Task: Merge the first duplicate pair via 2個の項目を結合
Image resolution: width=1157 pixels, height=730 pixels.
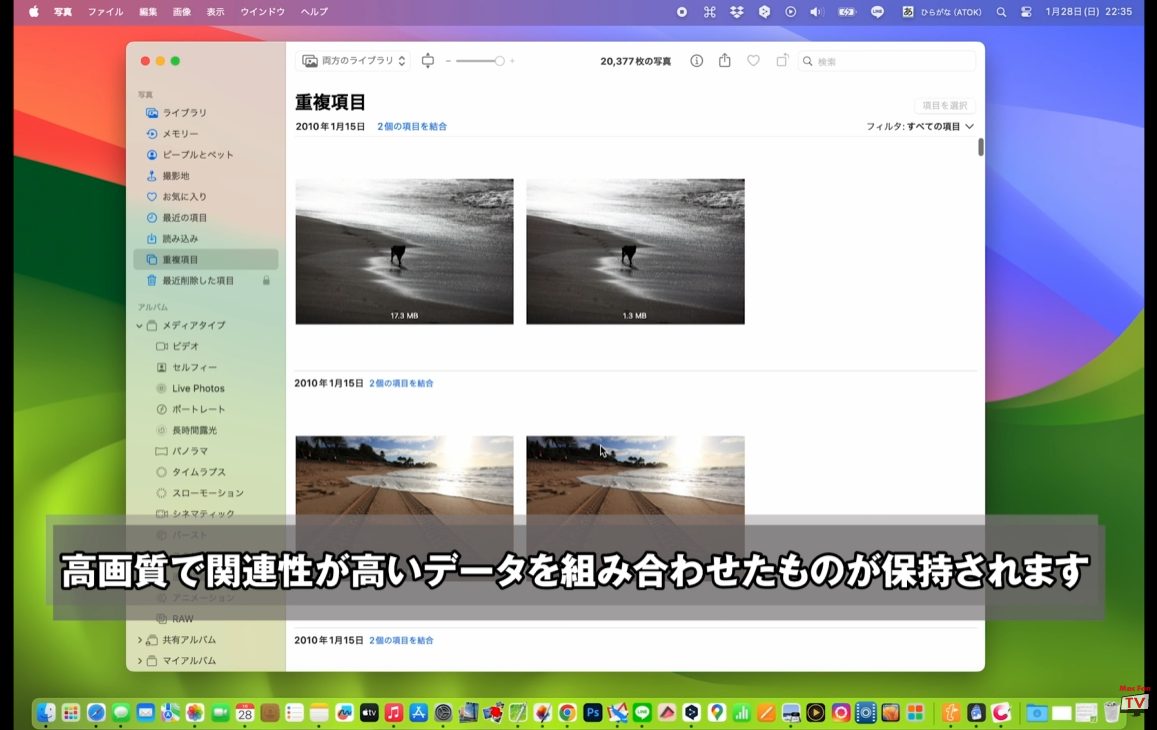Action: [412, 126]
